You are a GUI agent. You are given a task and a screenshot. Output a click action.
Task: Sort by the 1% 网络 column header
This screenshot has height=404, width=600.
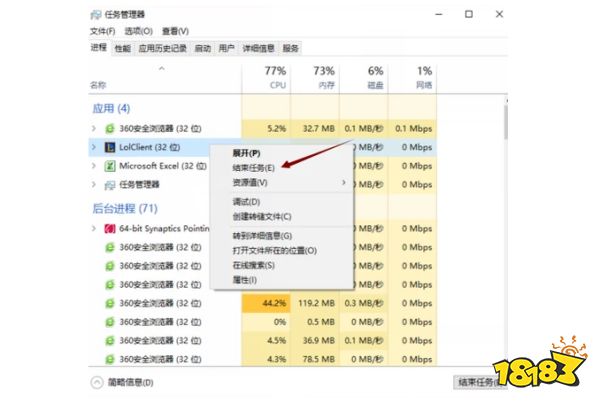click(412, 78)
